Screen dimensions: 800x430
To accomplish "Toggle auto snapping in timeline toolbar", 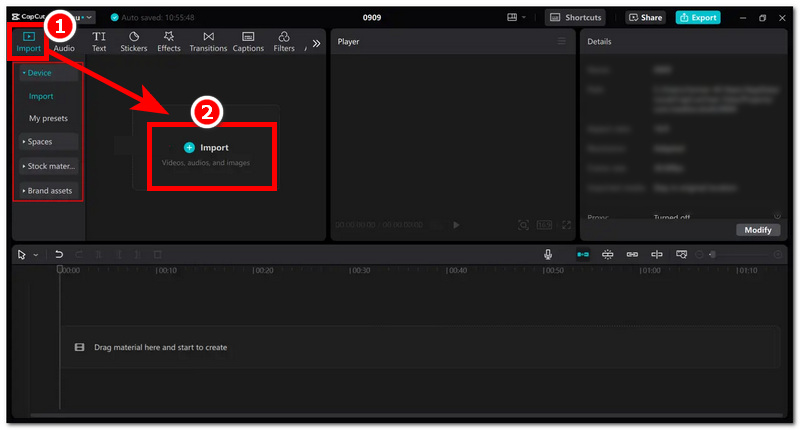I will tap(607, 255).
